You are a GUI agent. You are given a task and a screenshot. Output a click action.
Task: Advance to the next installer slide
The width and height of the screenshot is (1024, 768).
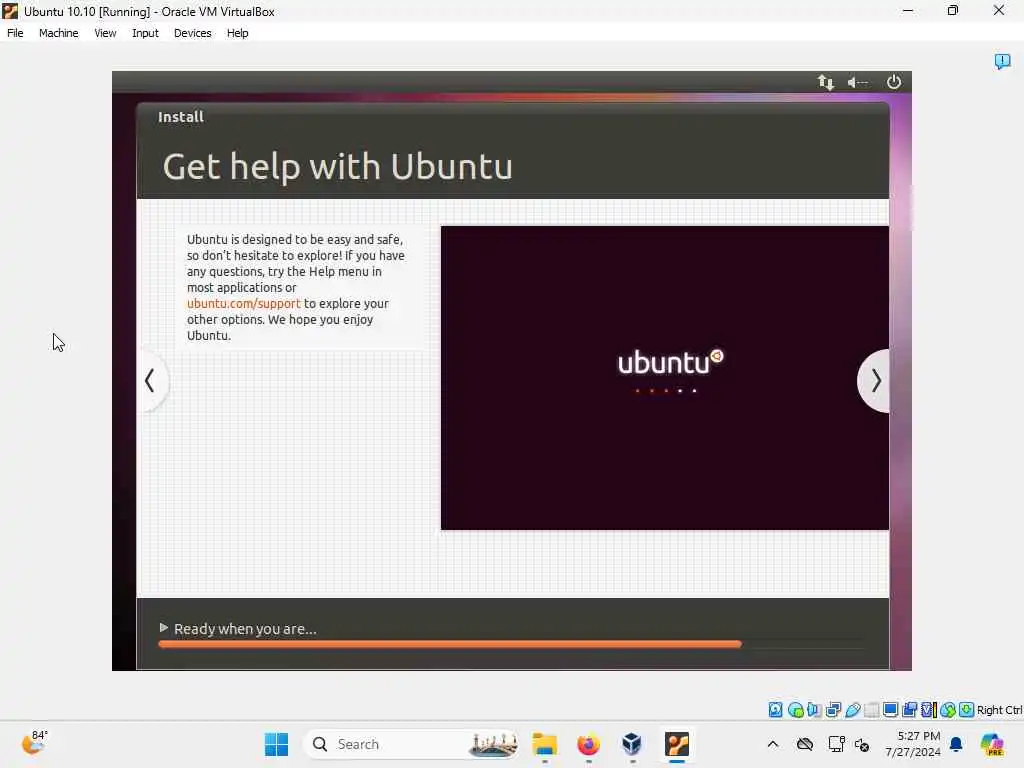(x=875, y=381)
